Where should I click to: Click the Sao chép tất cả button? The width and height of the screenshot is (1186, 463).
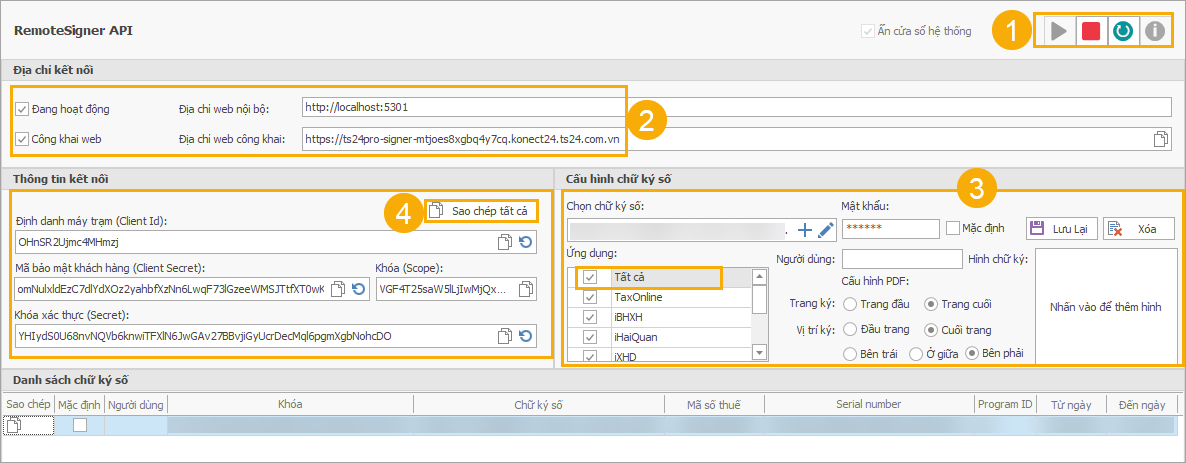[481, 210]
